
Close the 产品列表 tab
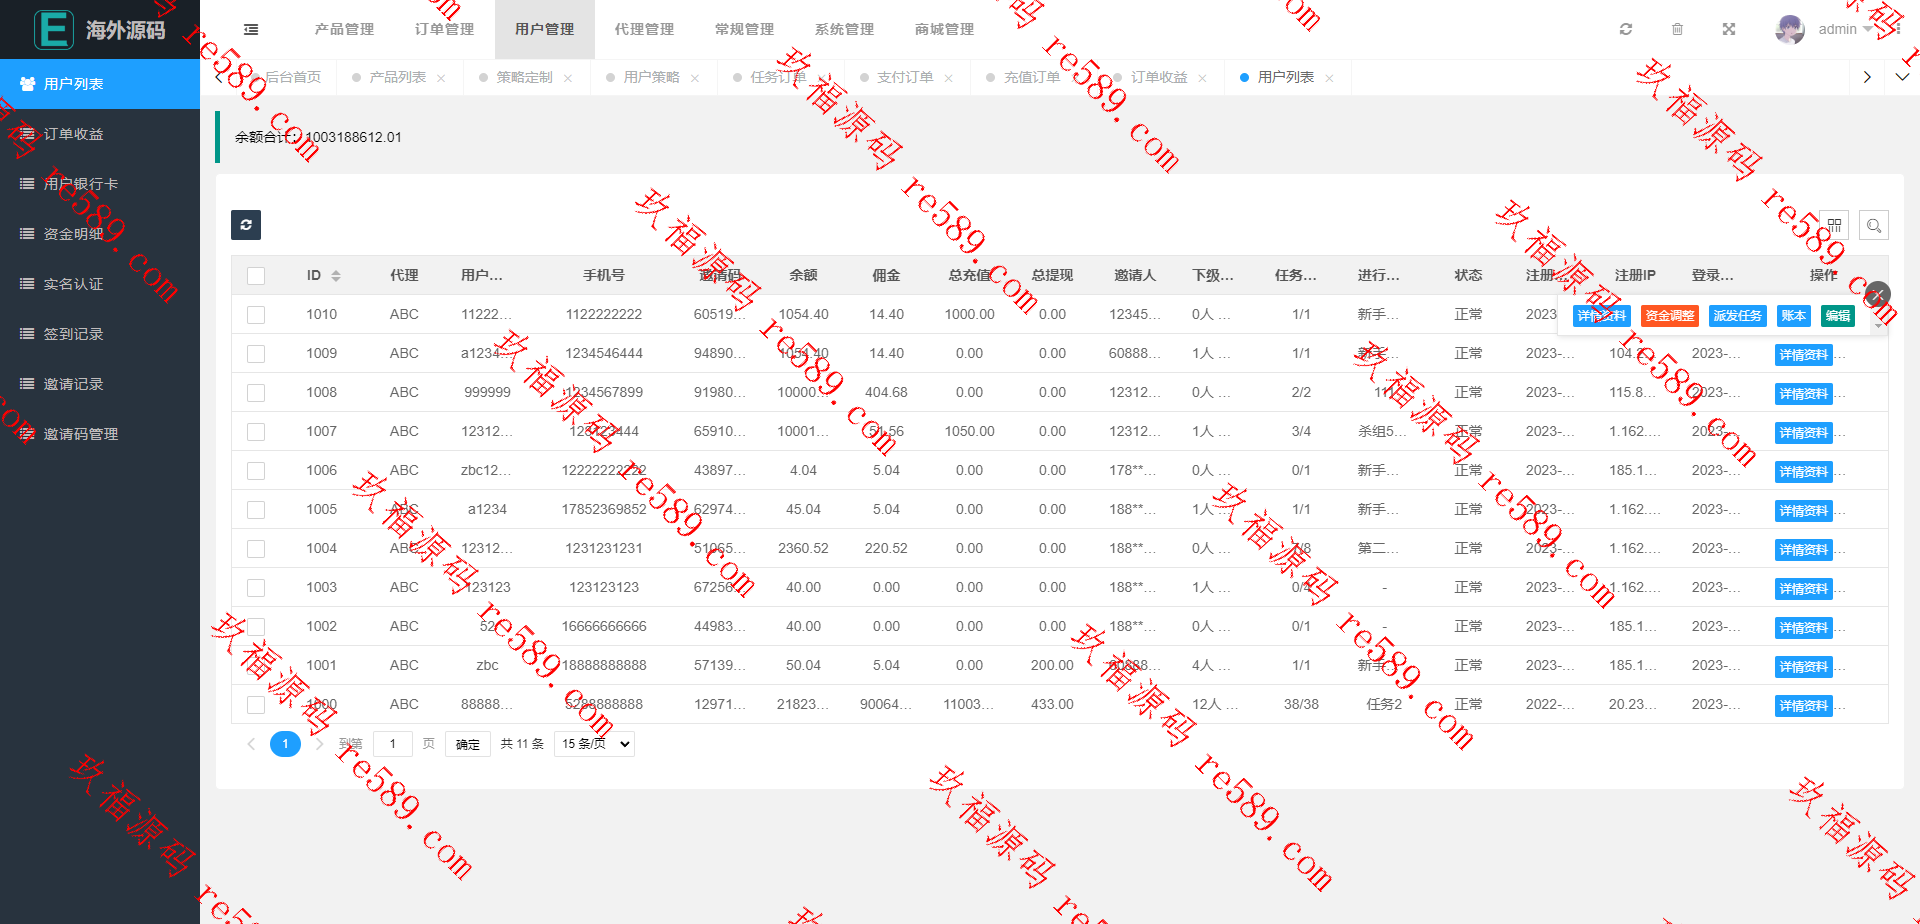[441, 78]
